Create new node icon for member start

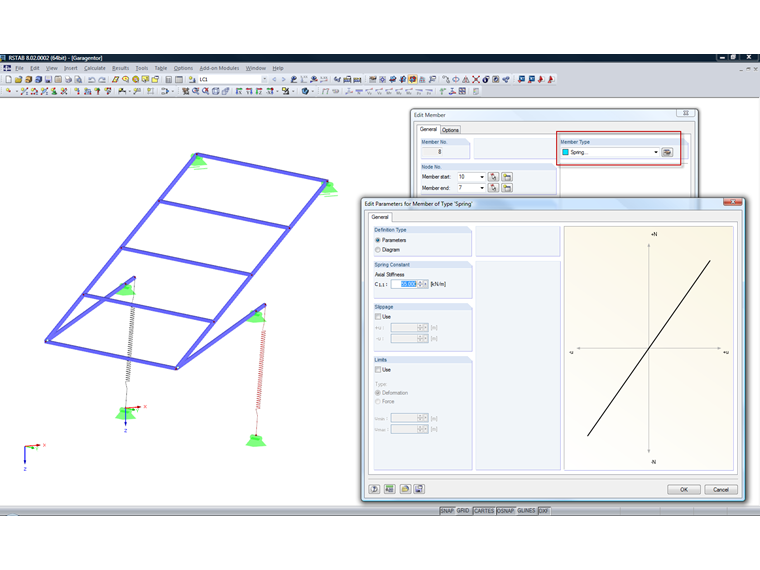click(x=507, y=177)
